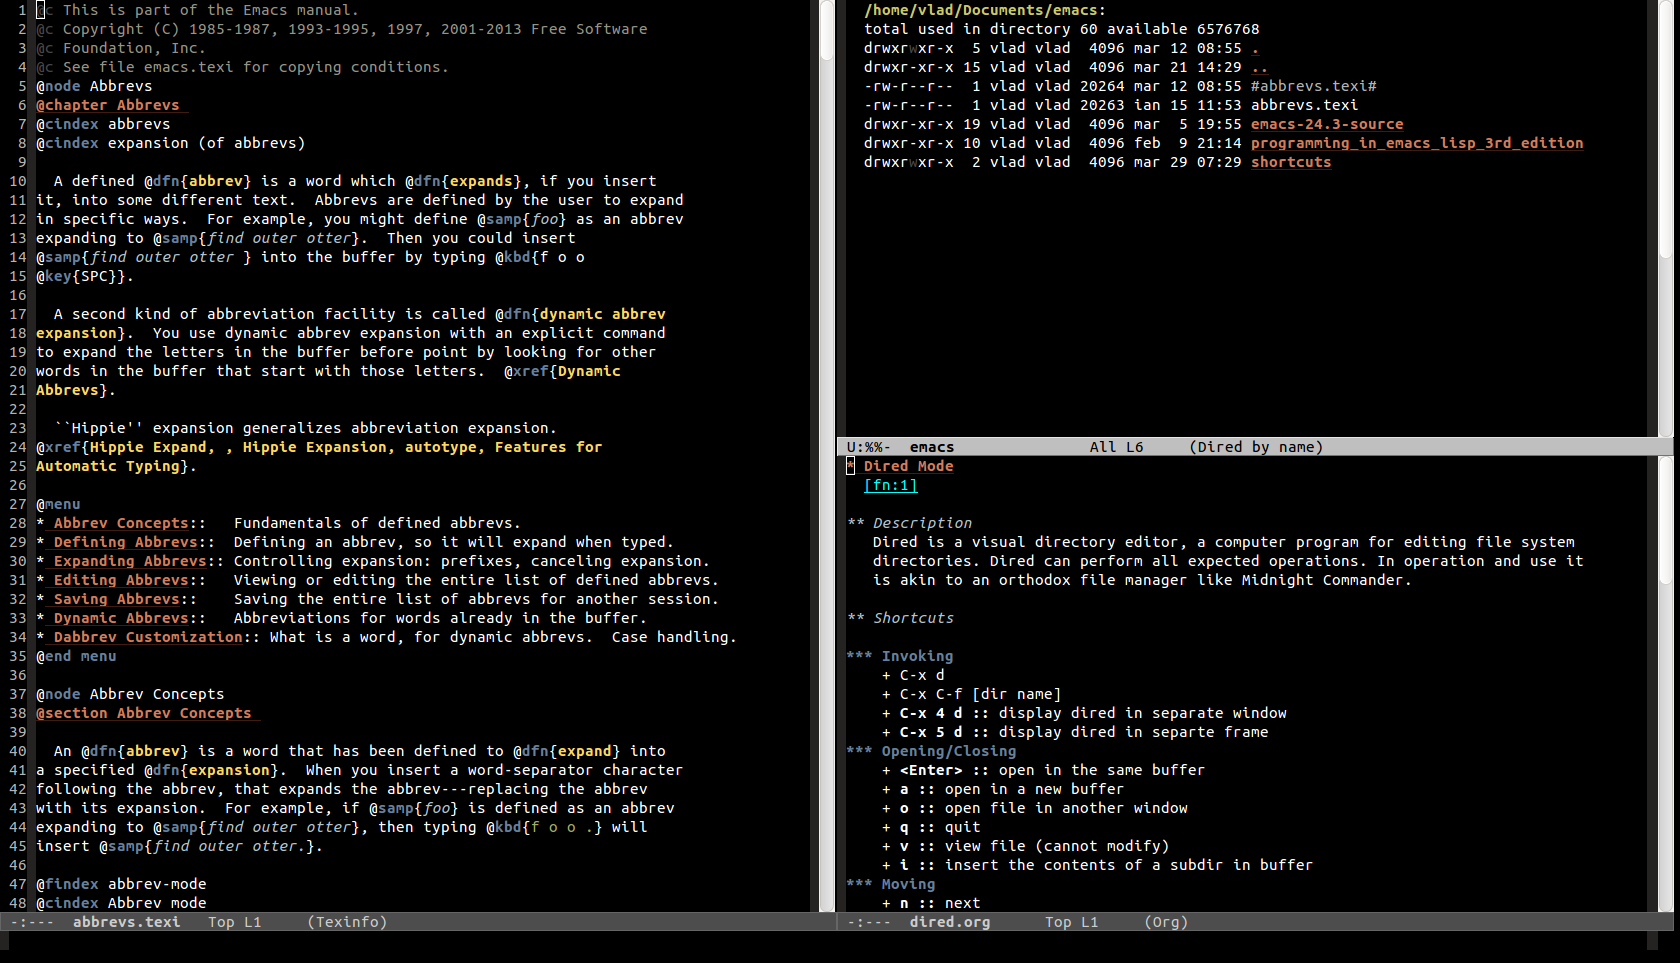The width and height of the screenshot is (1680, 963).
Task: Click the 'Top L1' indicator in abbrevs.texi mode line
Action: point(234,922)
